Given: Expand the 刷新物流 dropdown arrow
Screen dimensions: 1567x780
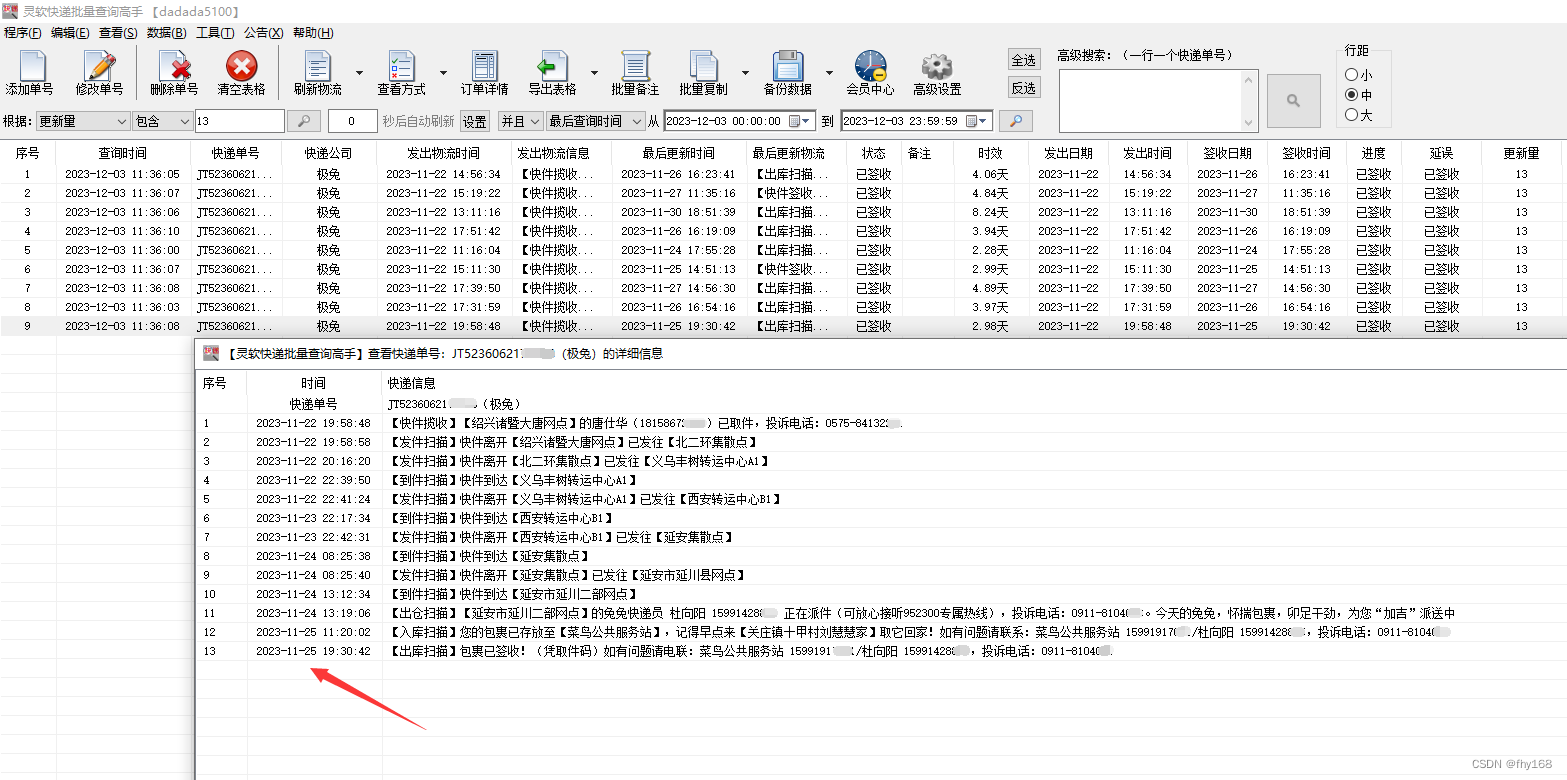Looking at the screenshot, I should (359, 72).
